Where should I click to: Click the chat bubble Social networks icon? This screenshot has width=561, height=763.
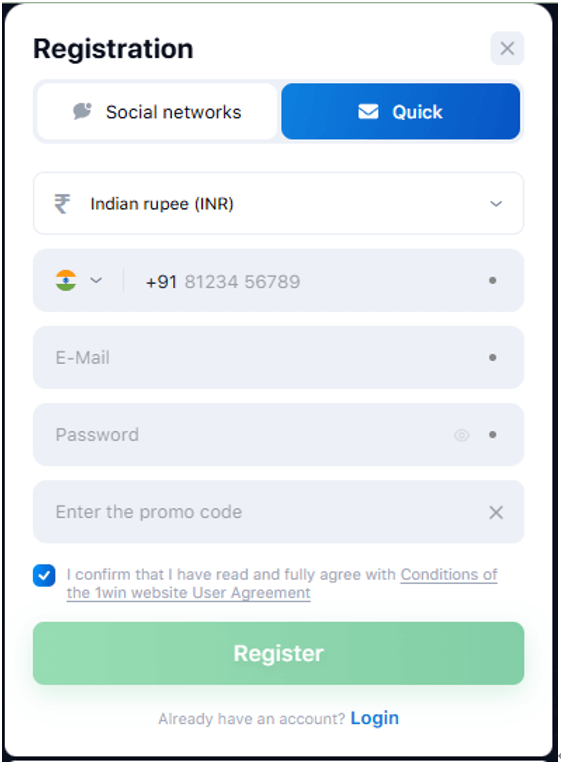click(x=82, y=111)
